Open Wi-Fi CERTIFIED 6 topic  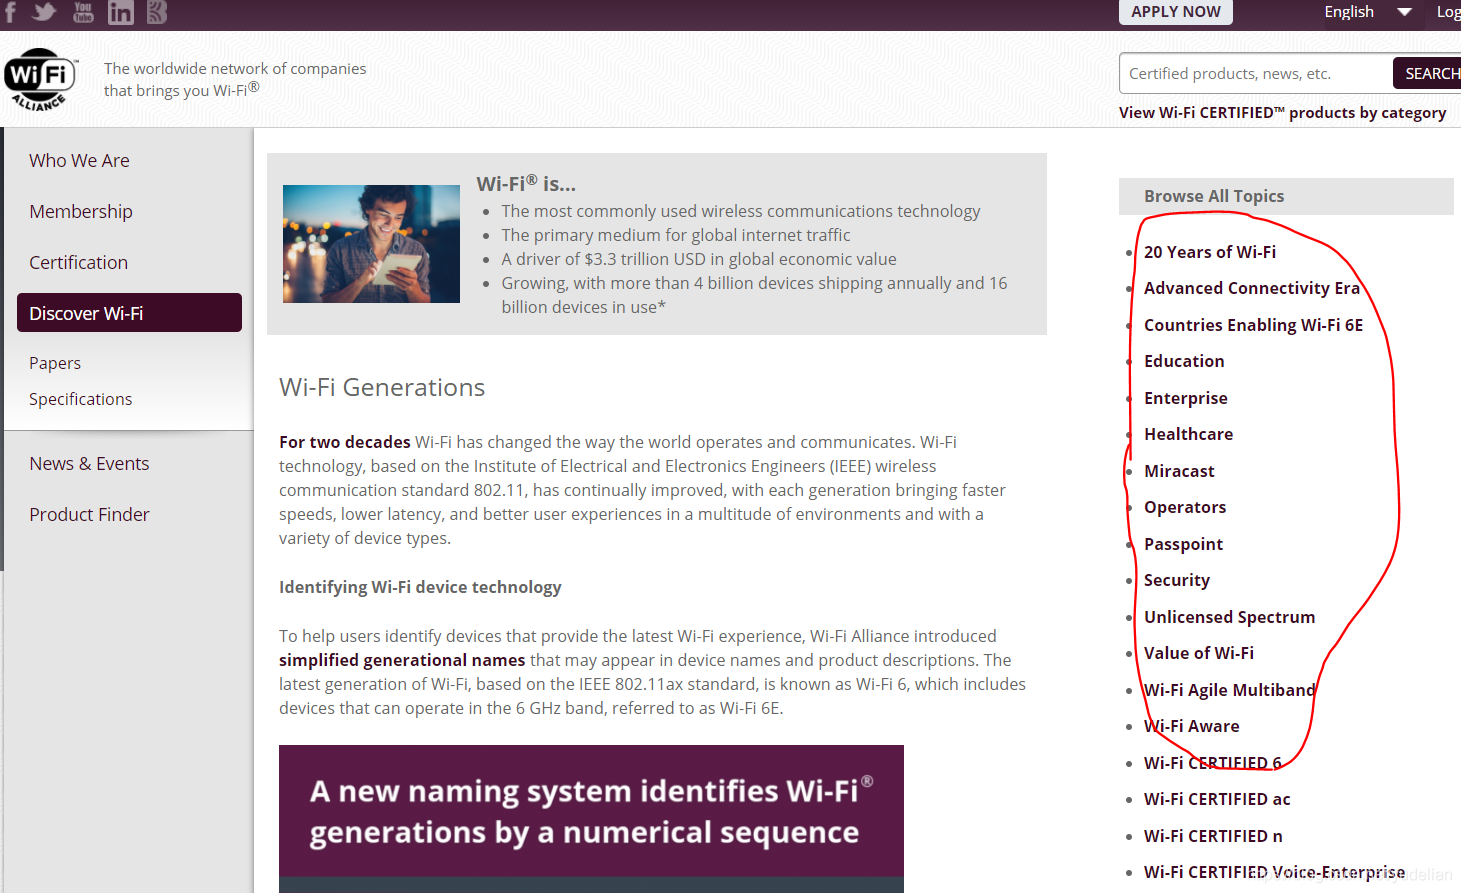(1213, 763)
